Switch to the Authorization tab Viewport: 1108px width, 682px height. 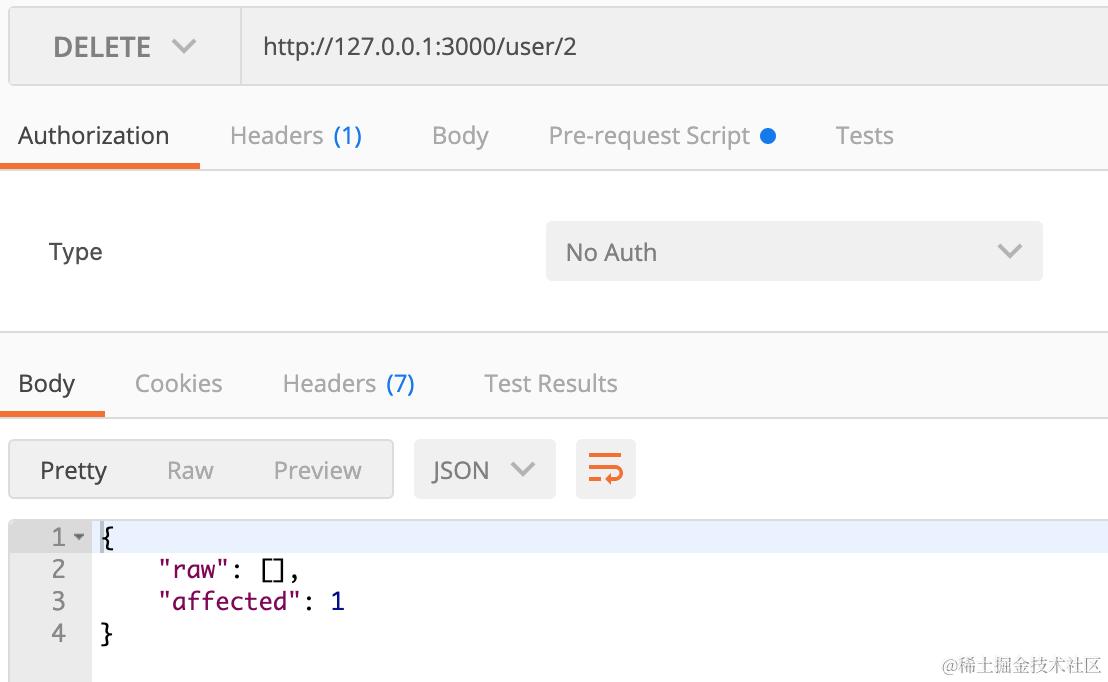coord(94,136)
